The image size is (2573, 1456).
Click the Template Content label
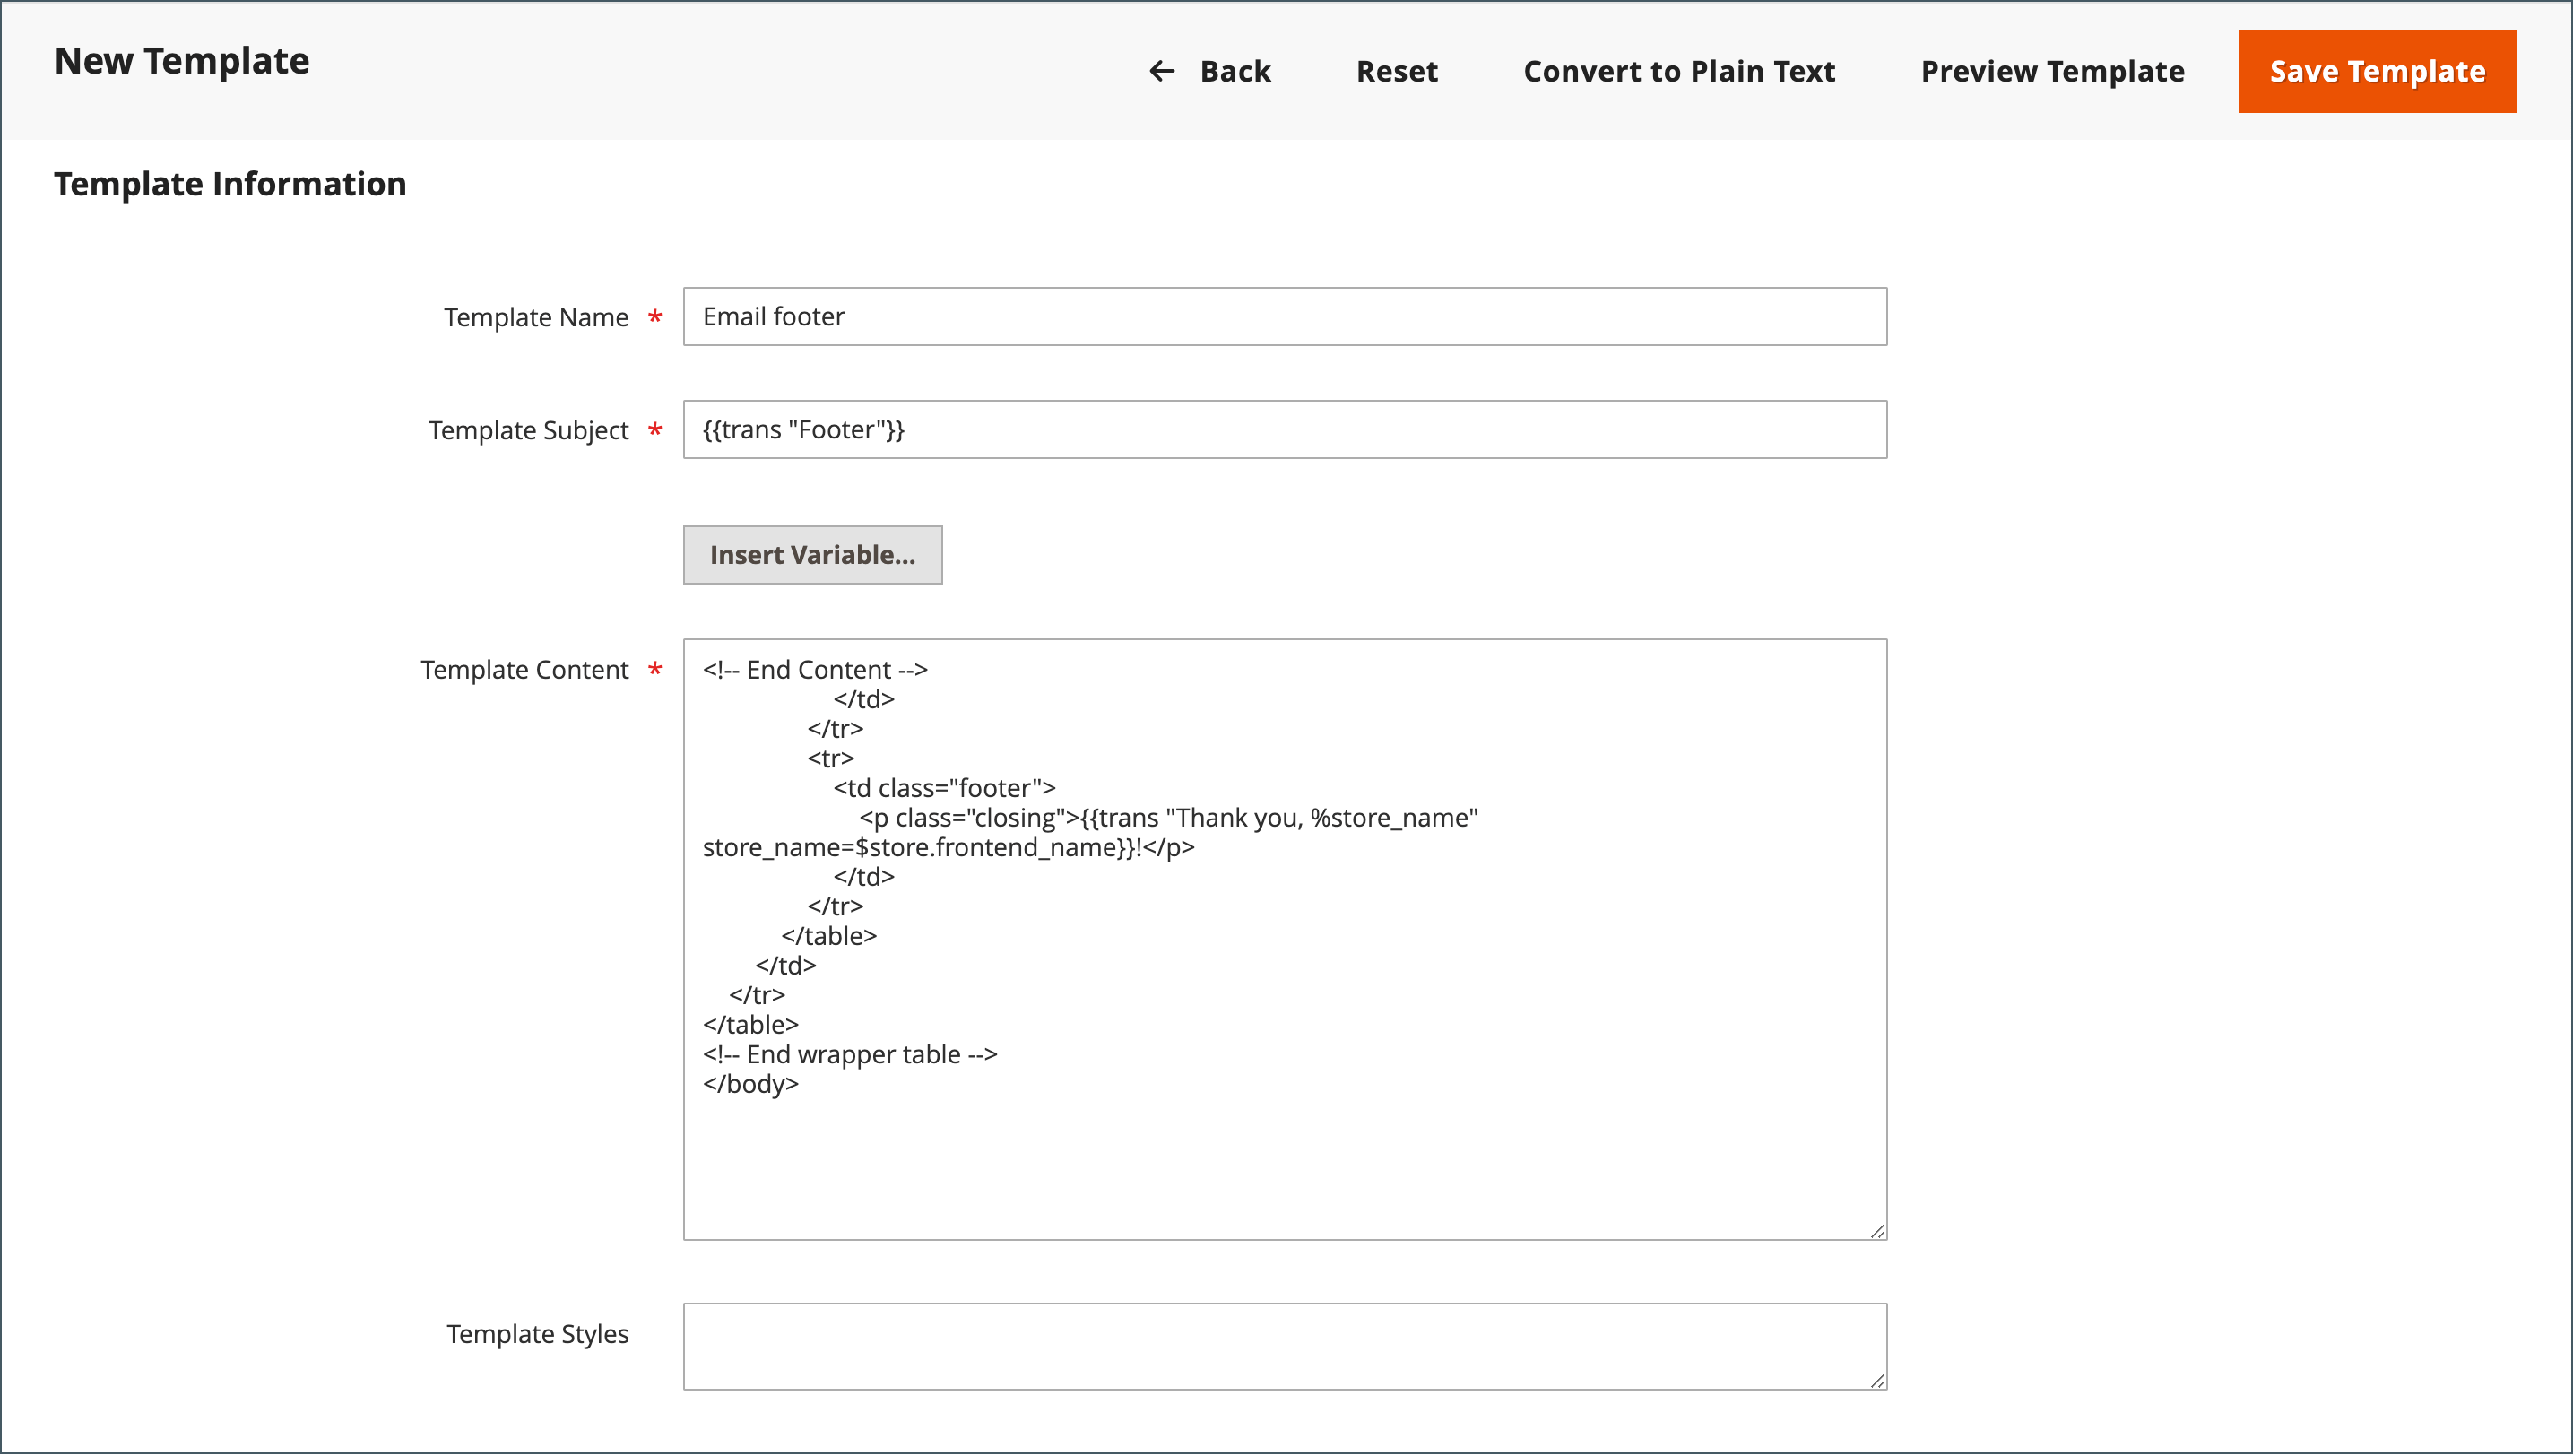pos(524,670)
